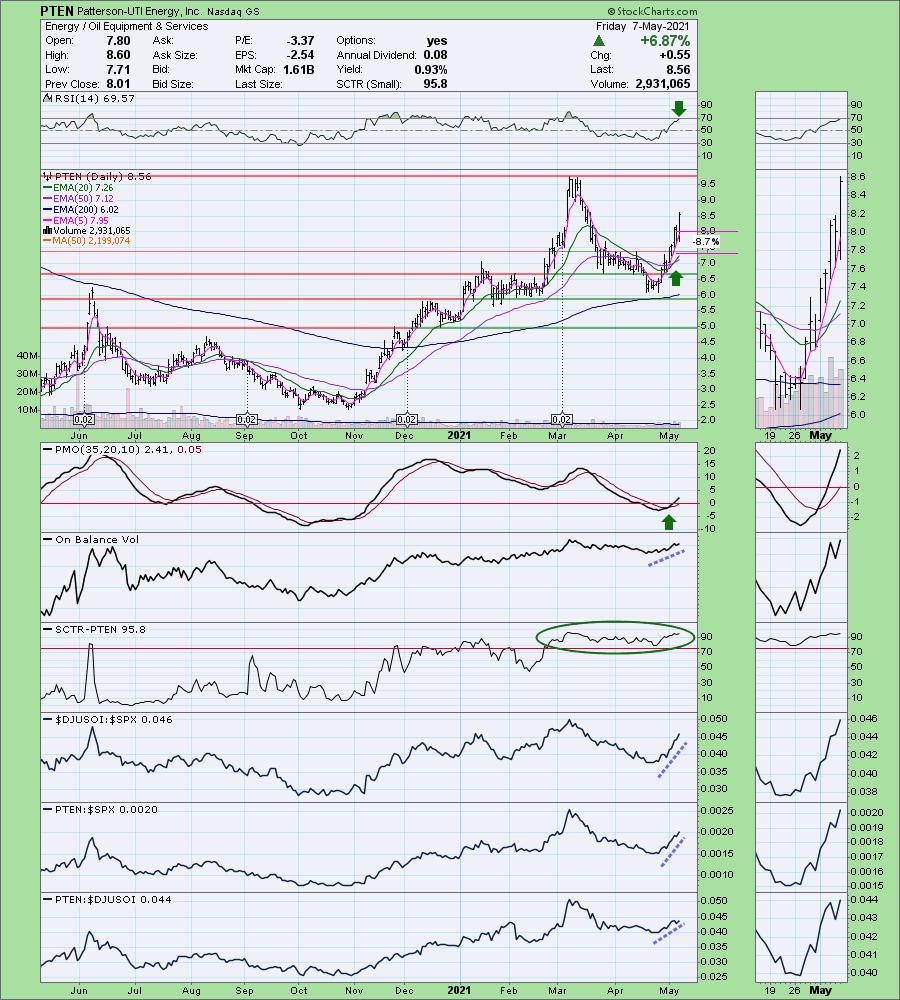This screenshot has width=900, height=1000.
Task: Click the 0.02 dividend marker under September
Action: (247, 420)
